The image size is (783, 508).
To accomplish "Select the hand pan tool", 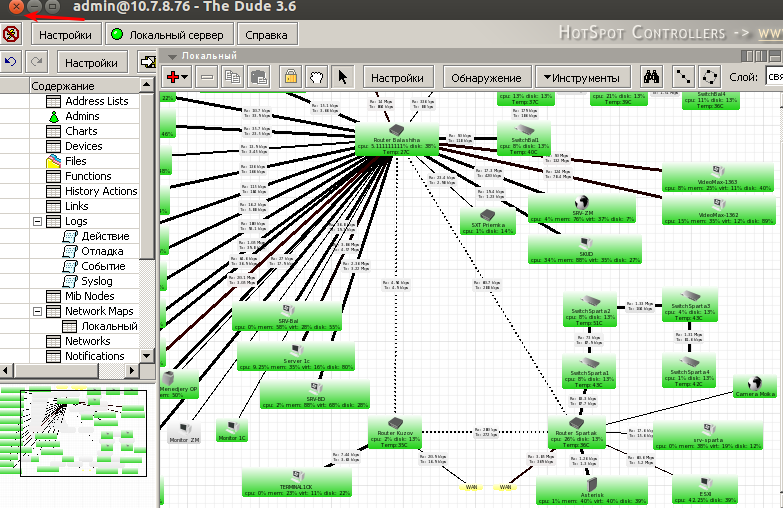I will [317, 77].
